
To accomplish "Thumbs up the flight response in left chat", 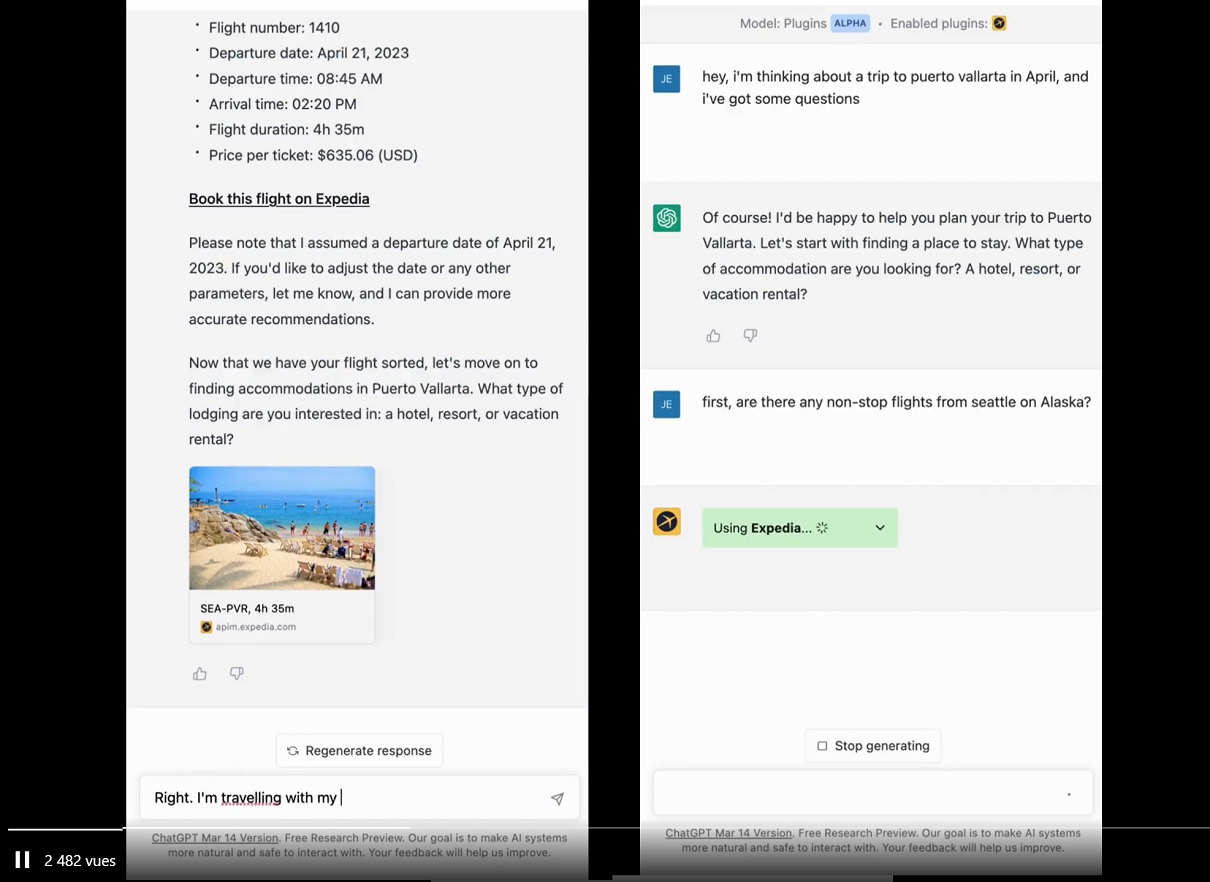I will pos(200,674).
